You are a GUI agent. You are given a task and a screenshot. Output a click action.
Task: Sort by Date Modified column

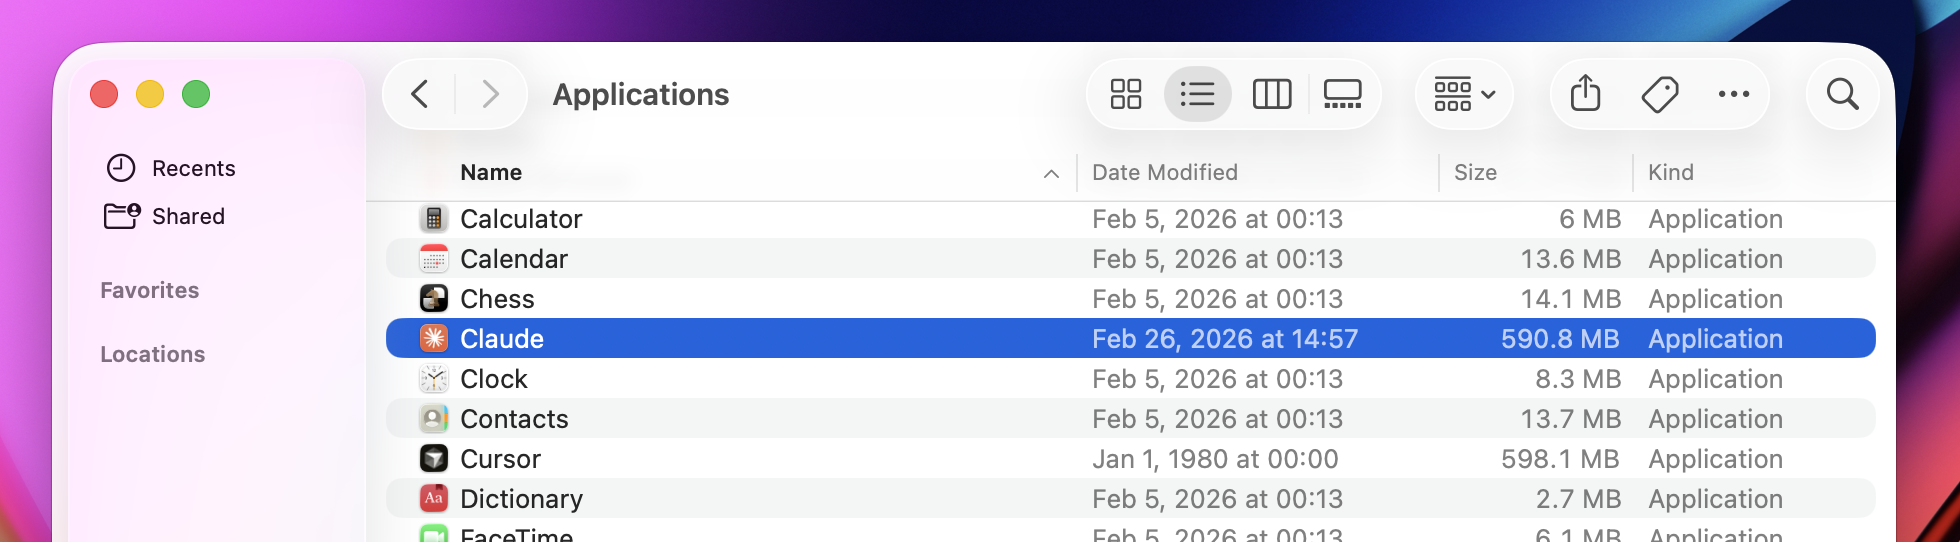coord(1165,173)
